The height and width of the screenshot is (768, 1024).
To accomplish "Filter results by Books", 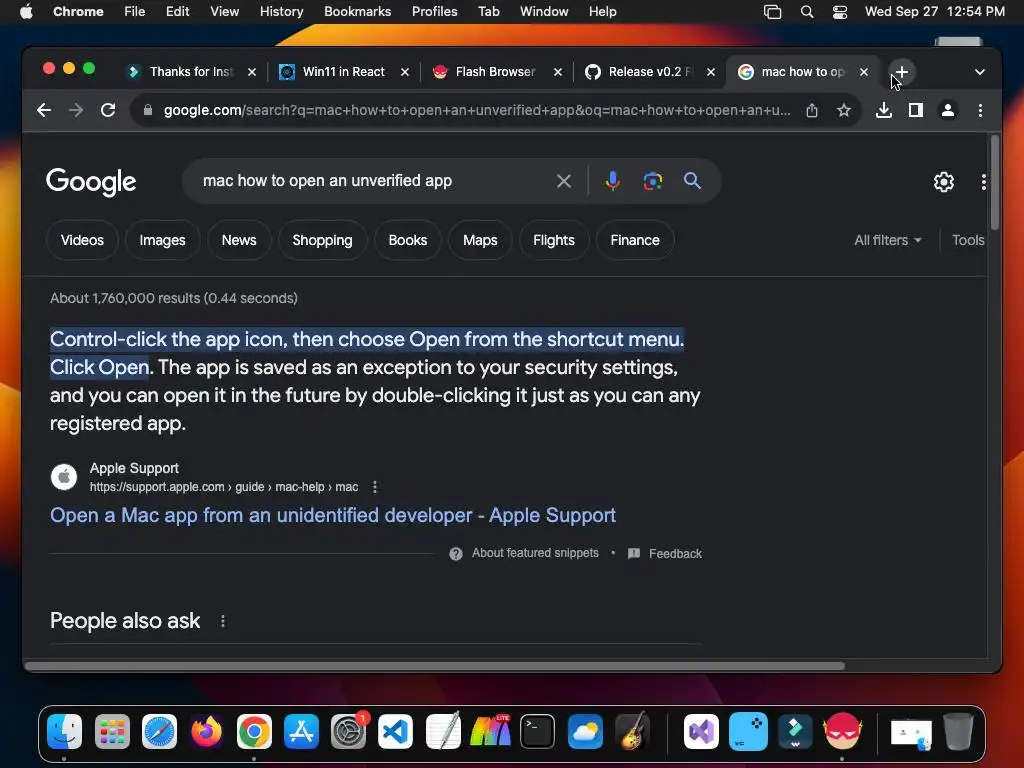I will click(408, 240).
